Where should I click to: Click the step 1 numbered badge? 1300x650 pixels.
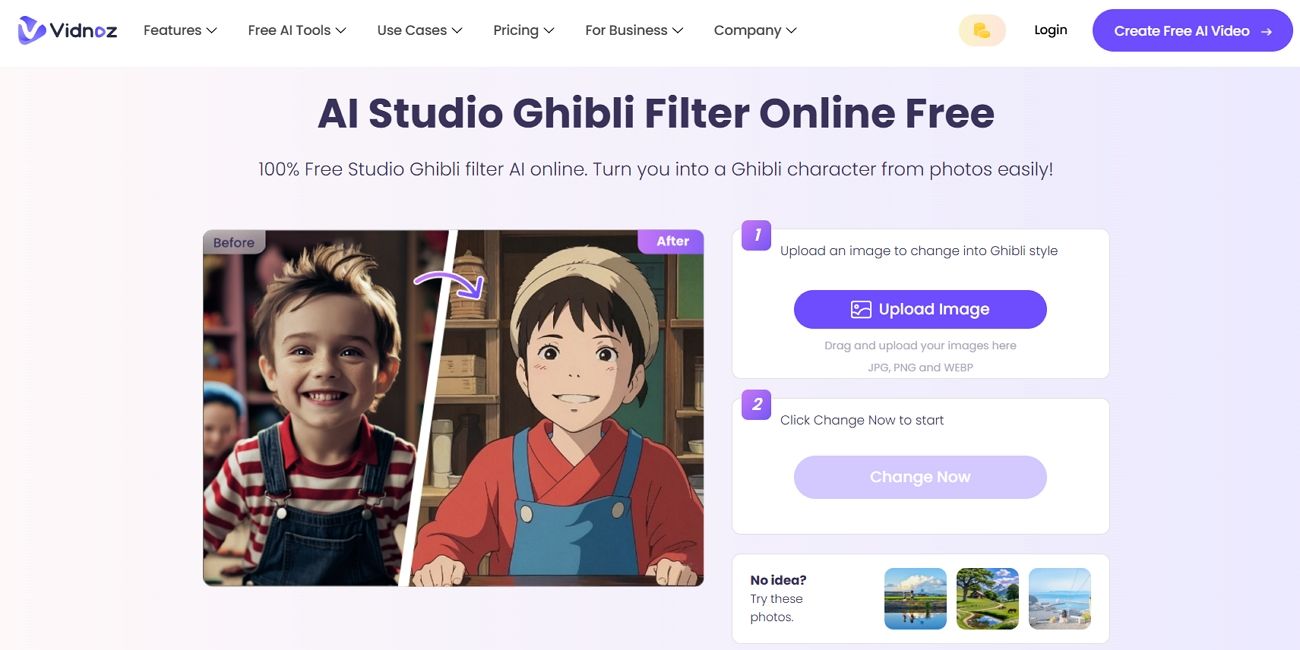756,235
